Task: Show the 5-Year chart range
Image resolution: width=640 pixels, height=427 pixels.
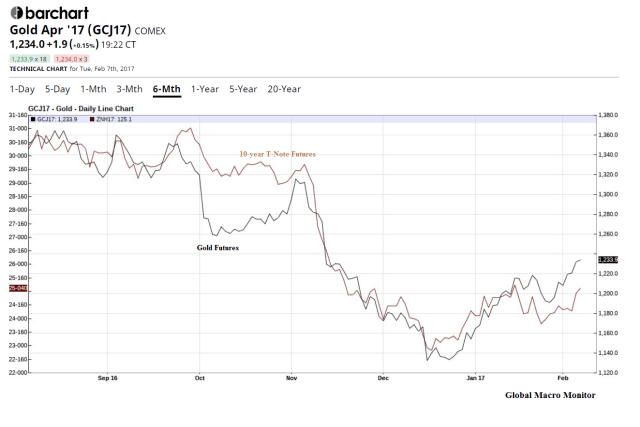Action: (x=243, y=89)
